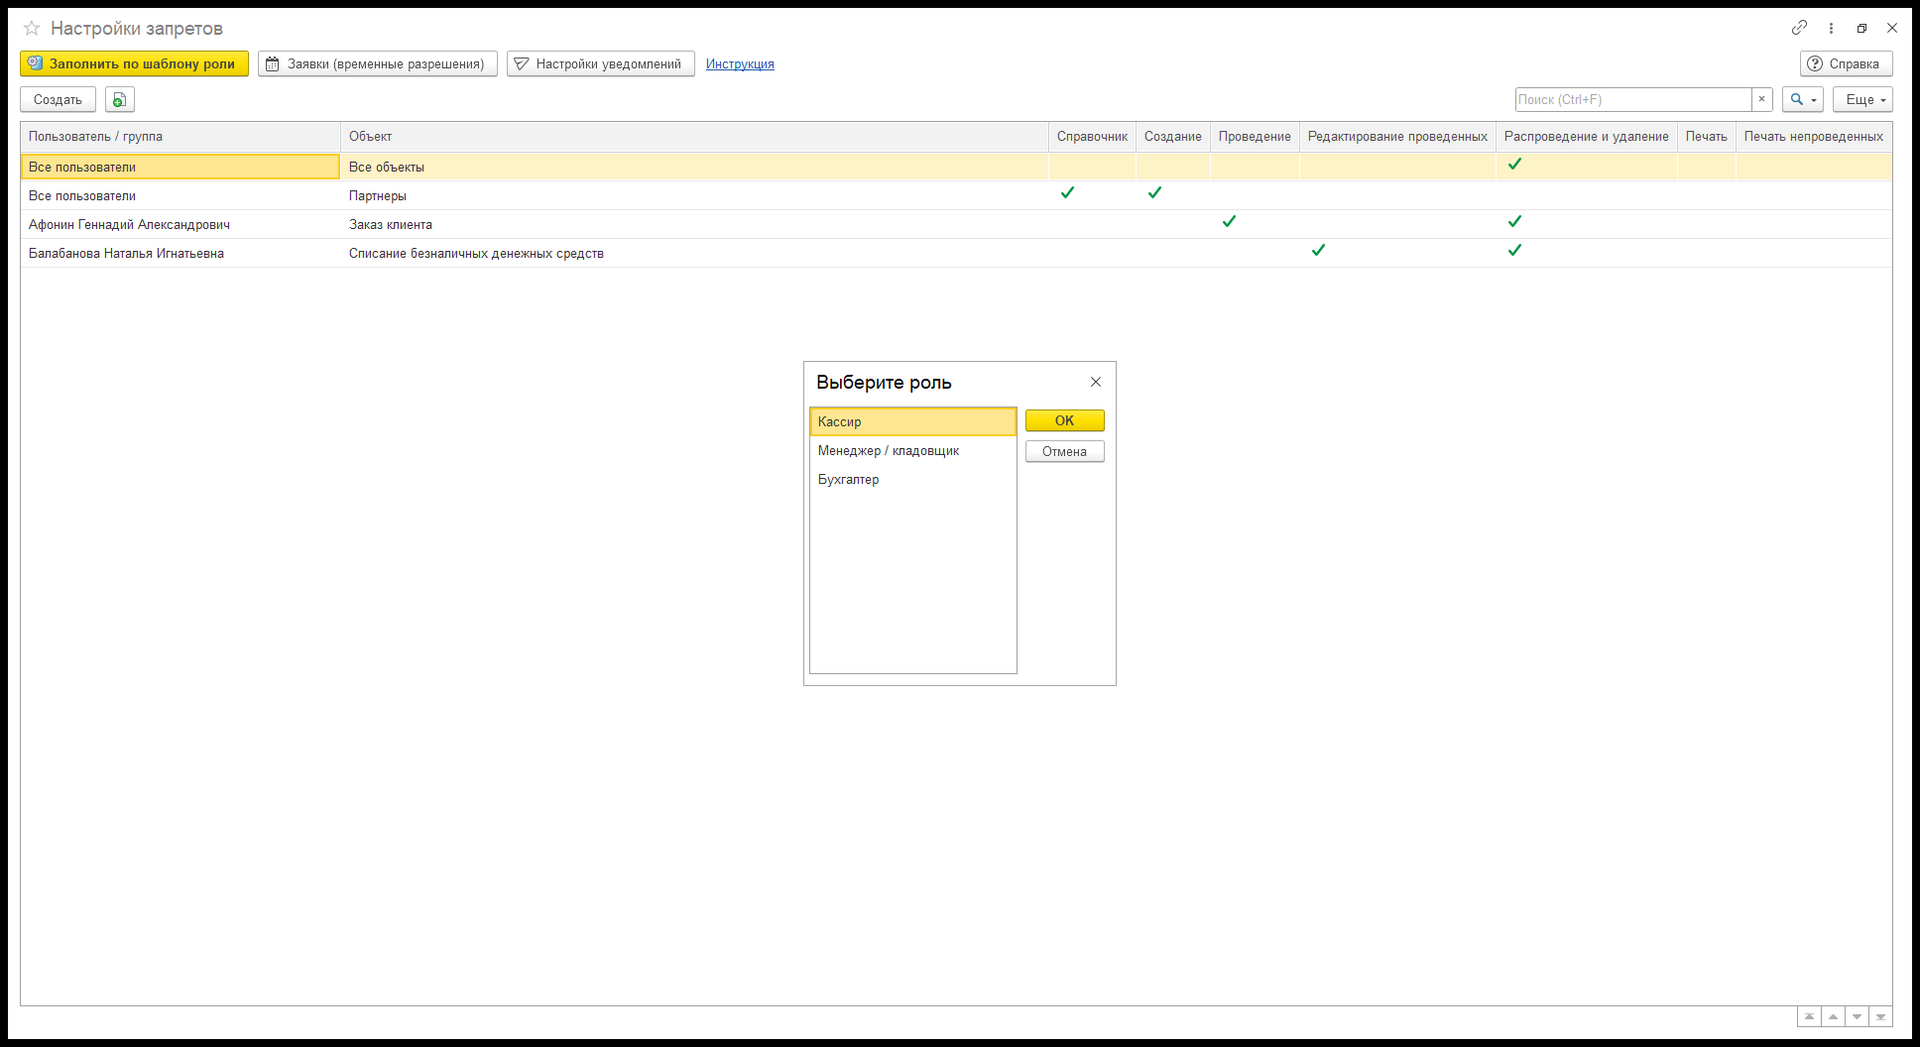Screen dimensions: 1920x1047
Task: Move down one page in the list
Action: pos(1856,1016)
